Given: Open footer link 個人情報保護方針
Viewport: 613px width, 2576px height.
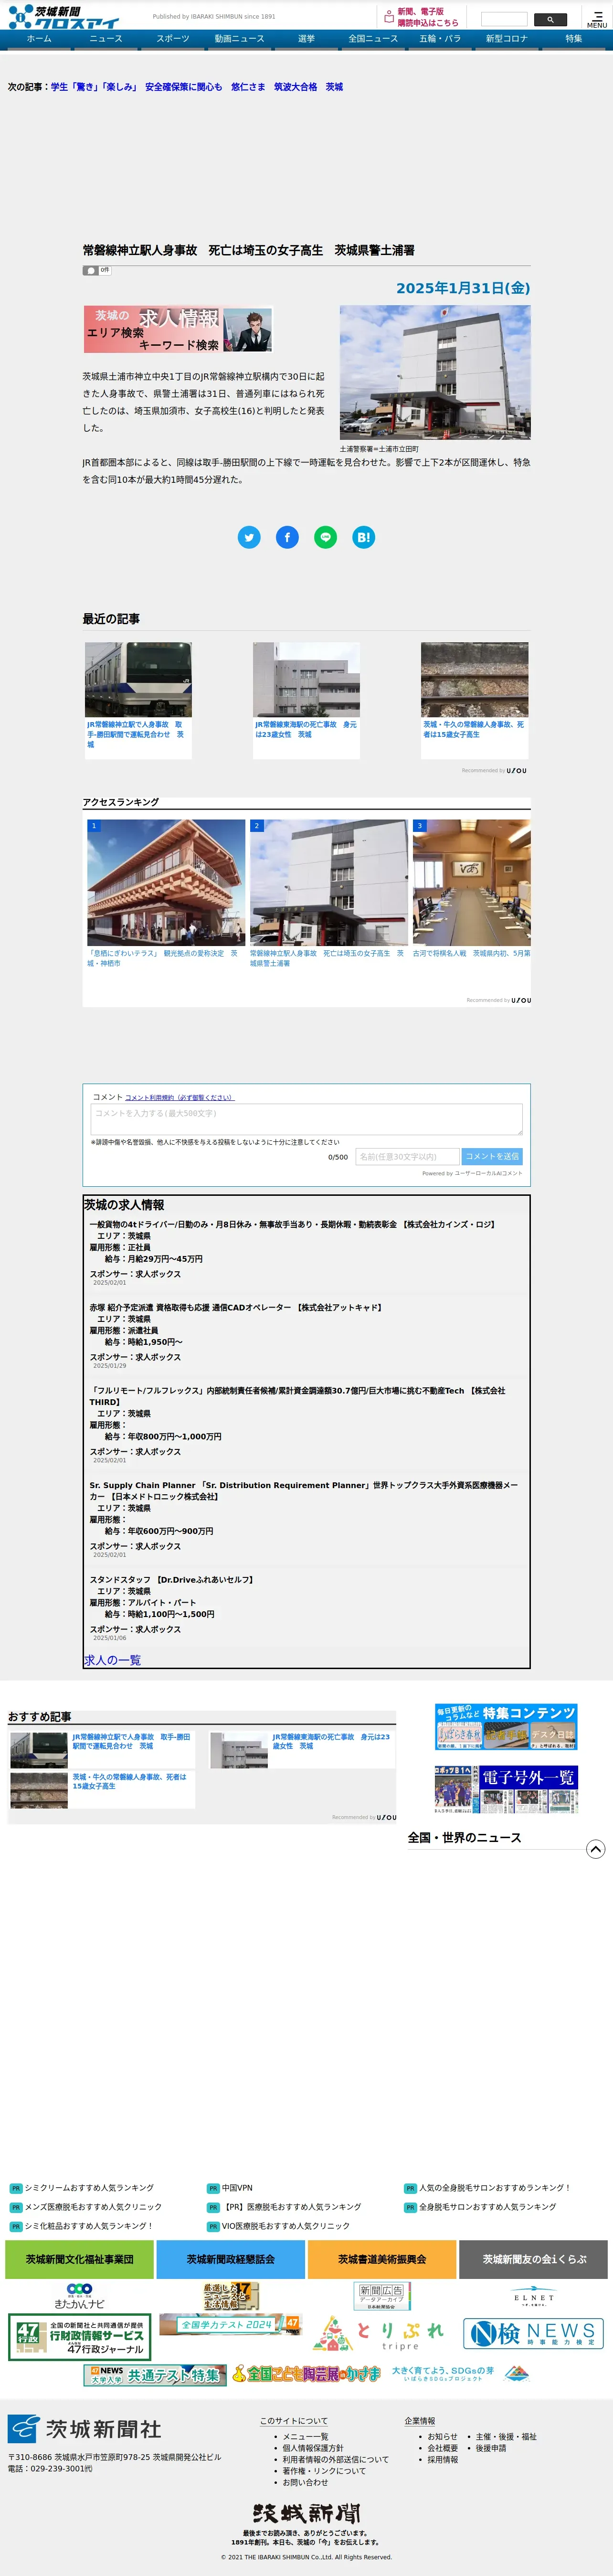Looking at the screenshot, I should tap(312, 2448).
